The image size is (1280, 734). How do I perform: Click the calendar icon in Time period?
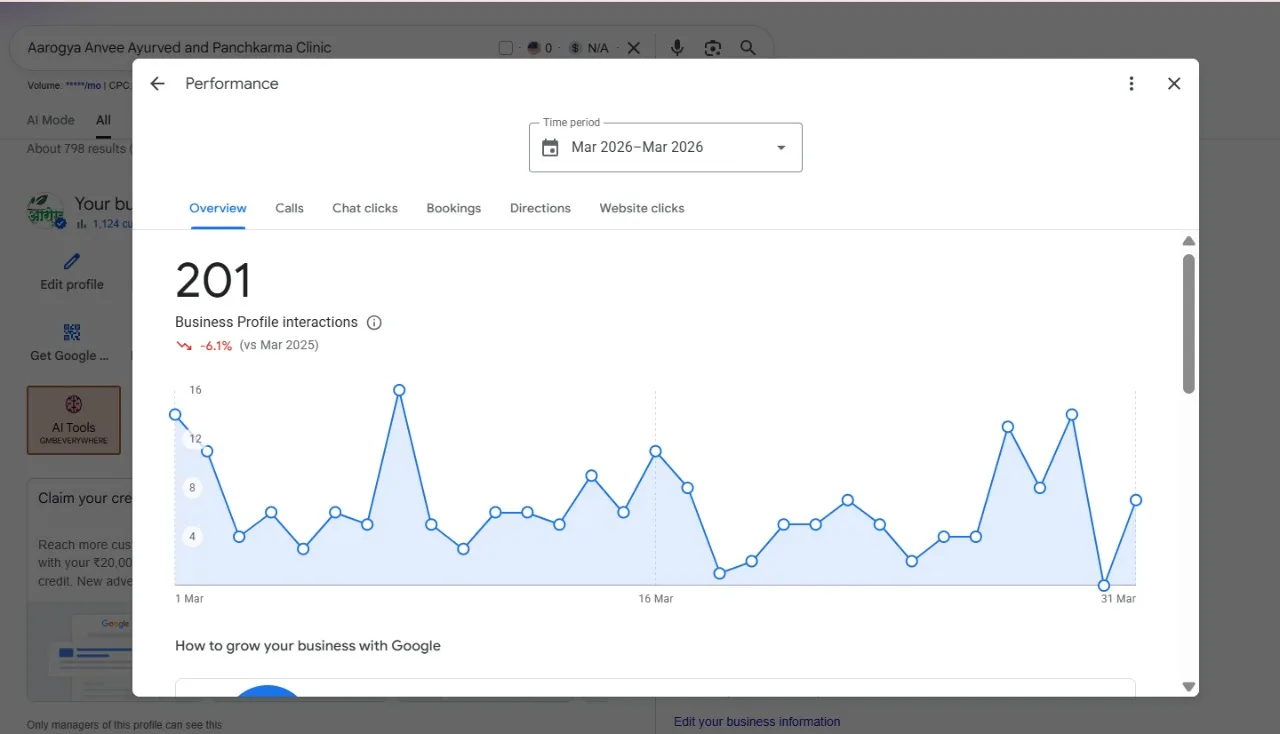point(550,148)
